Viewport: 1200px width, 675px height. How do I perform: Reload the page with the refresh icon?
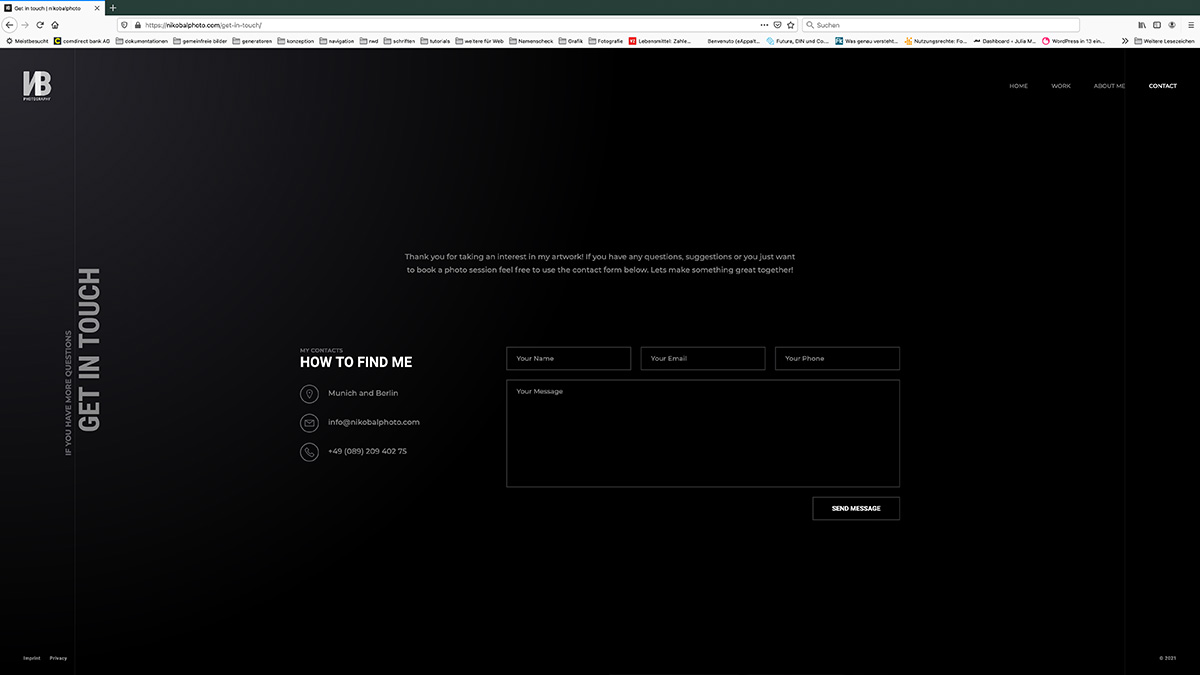click(x=40, y=24)
